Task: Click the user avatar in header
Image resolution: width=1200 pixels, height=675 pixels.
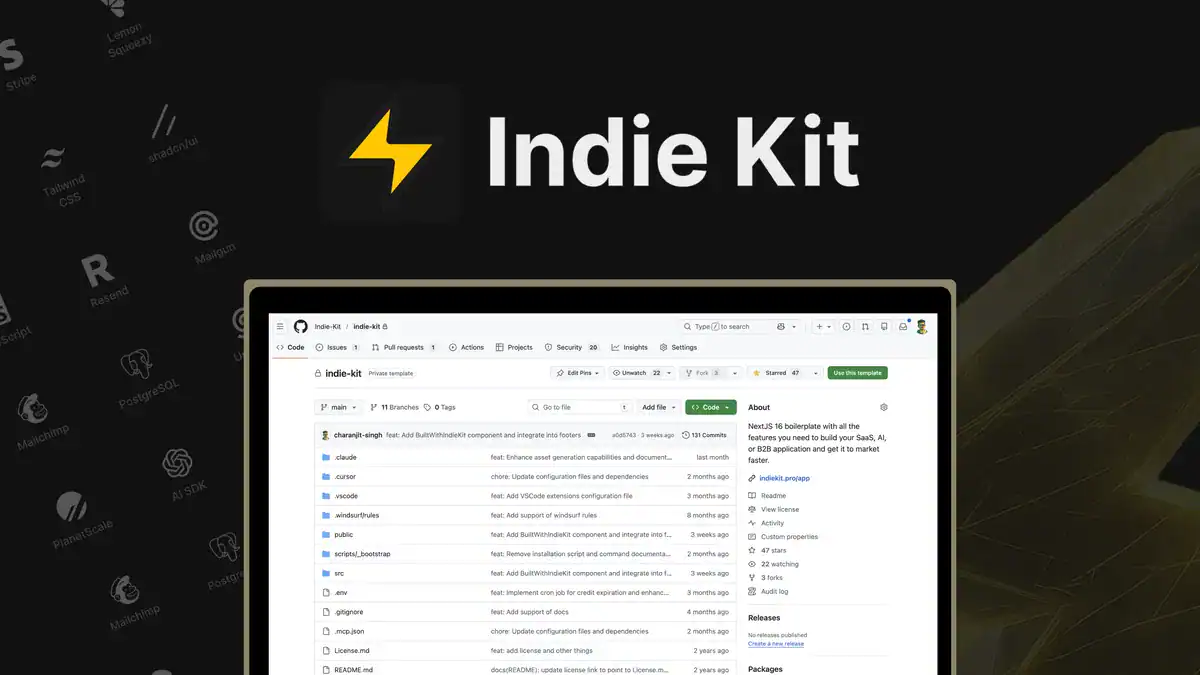Action: pos(921,327)
